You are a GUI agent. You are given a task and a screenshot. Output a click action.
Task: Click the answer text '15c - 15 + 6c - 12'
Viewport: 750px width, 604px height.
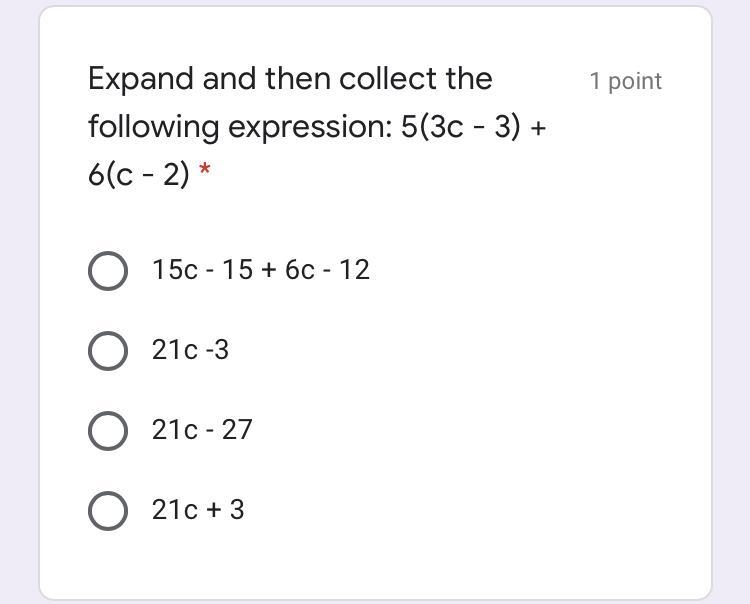point(261,269)
